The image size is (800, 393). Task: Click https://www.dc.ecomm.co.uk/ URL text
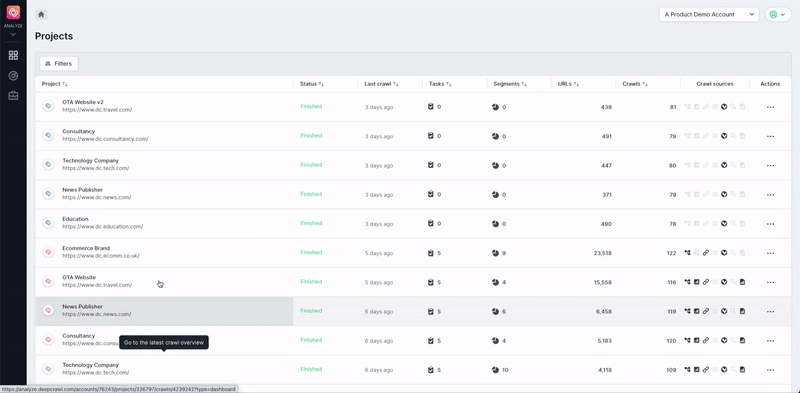(101, 256)
